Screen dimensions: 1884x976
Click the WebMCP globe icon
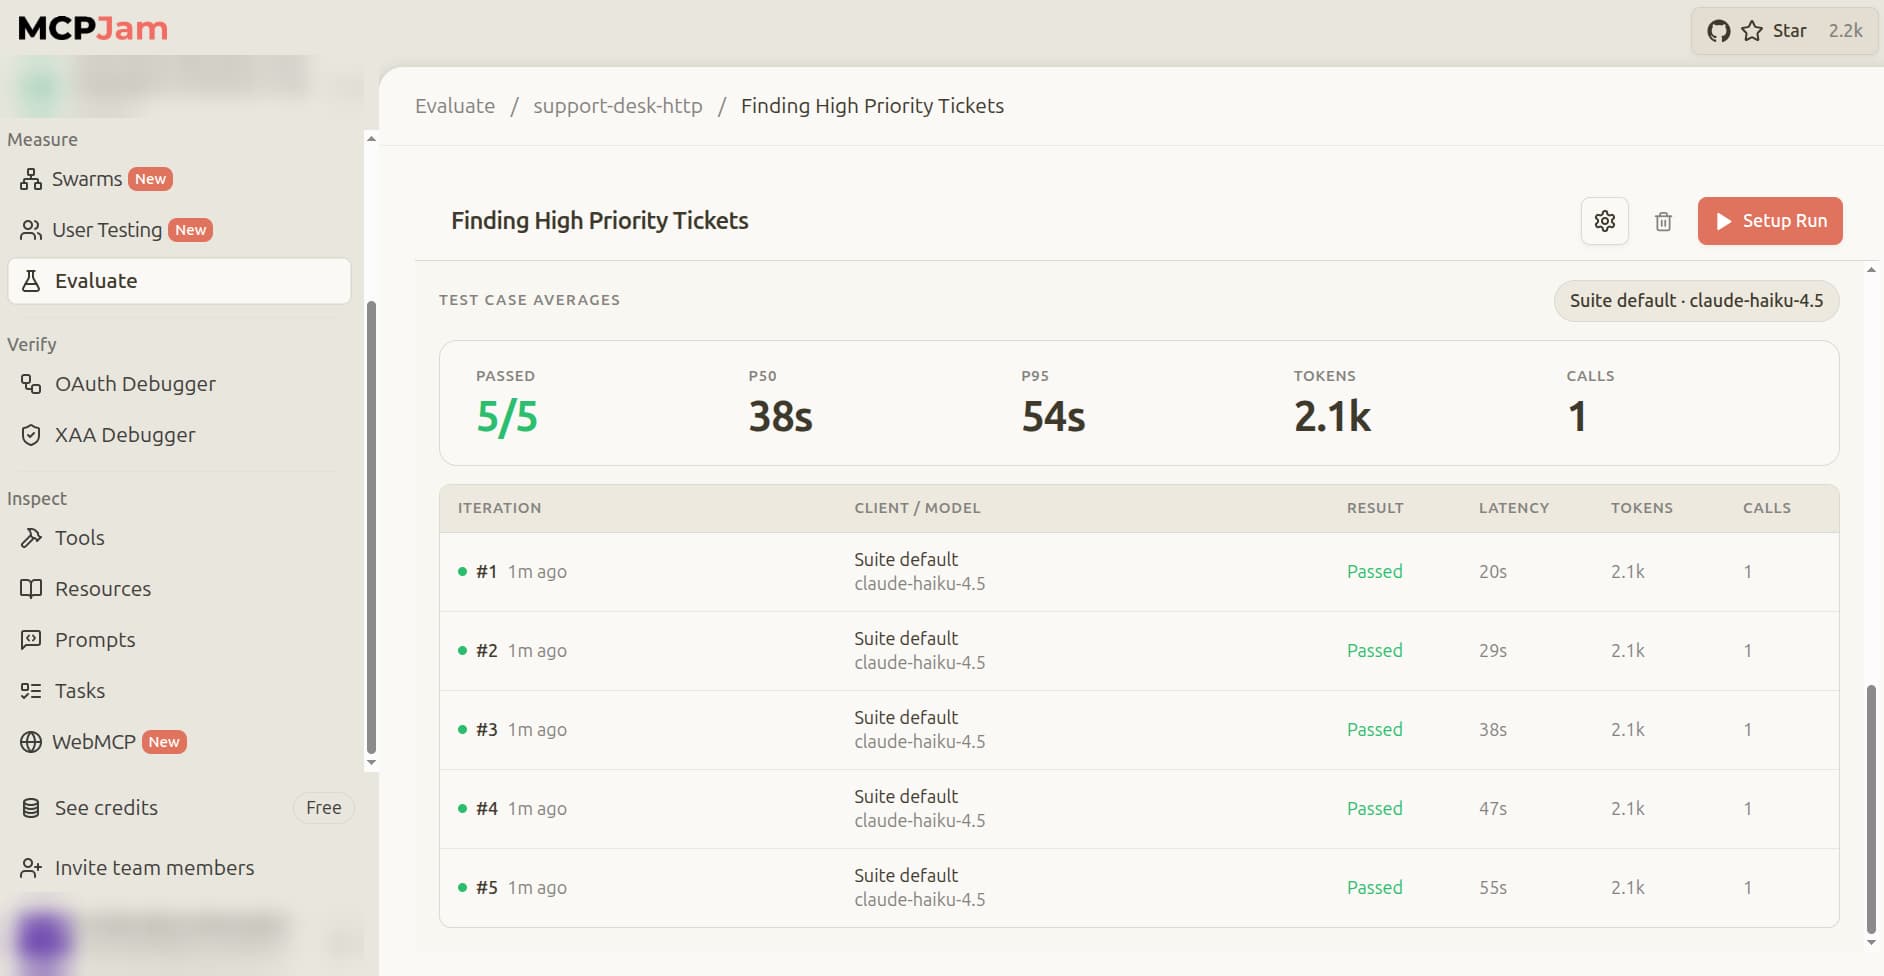[31, 742]
